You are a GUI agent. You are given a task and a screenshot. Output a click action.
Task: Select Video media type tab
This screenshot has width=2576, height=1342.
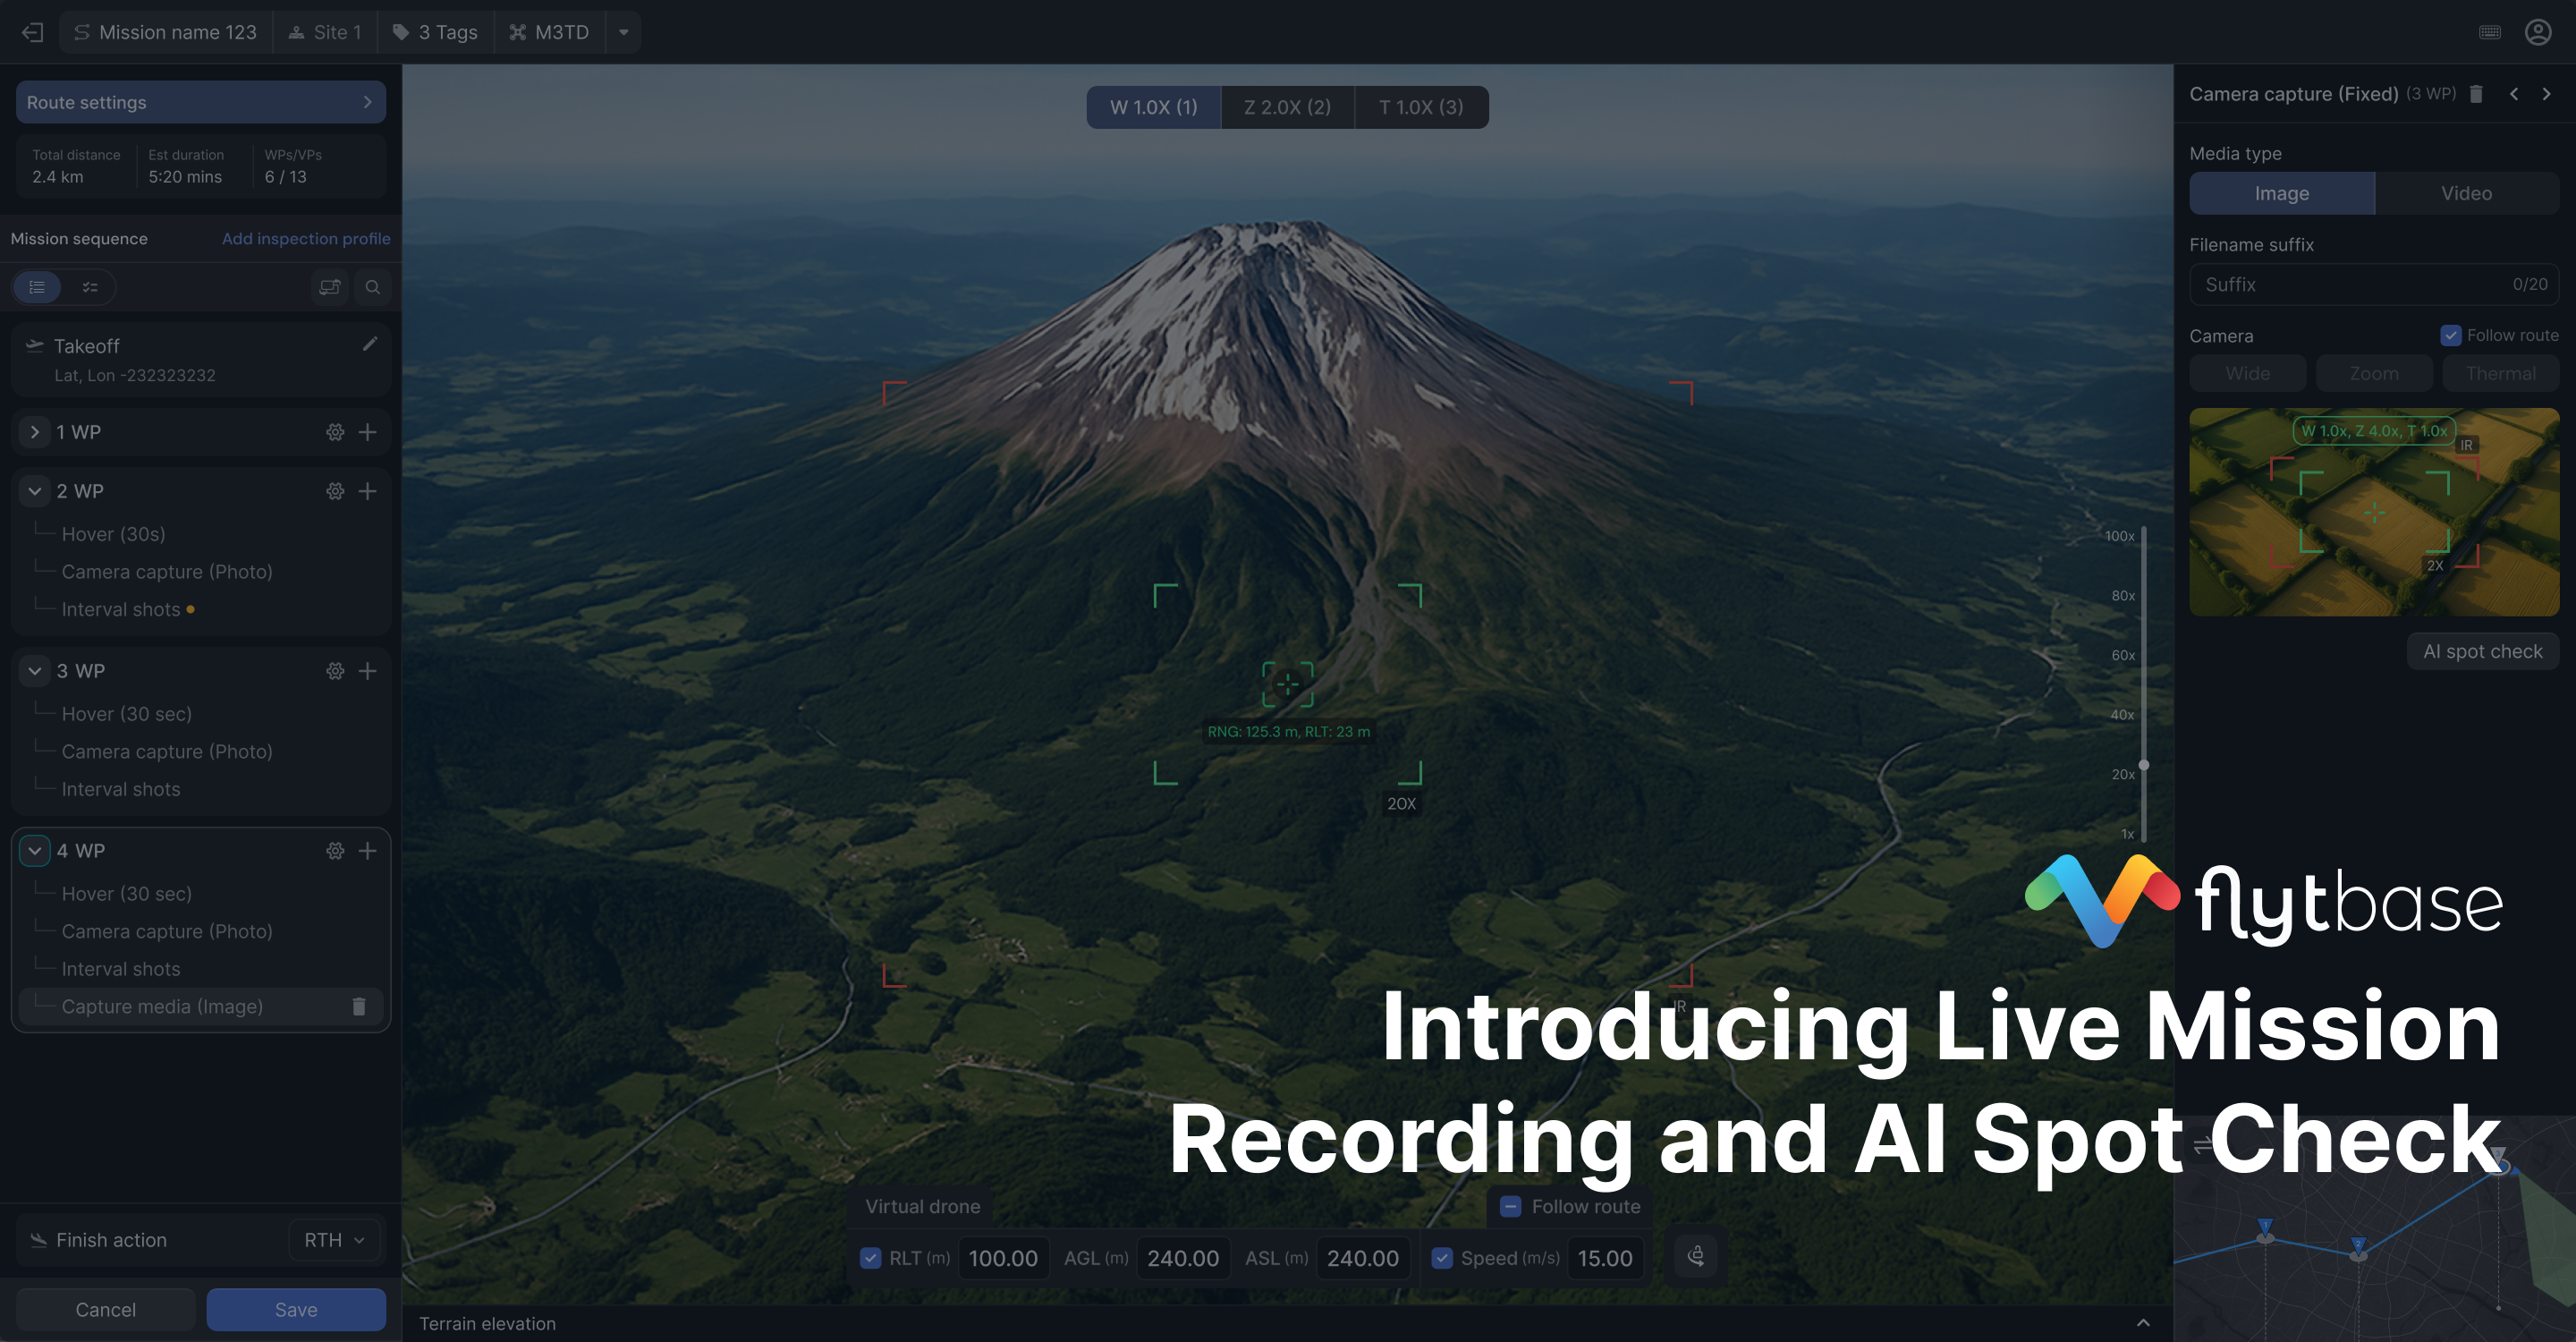click(2465, 193)
